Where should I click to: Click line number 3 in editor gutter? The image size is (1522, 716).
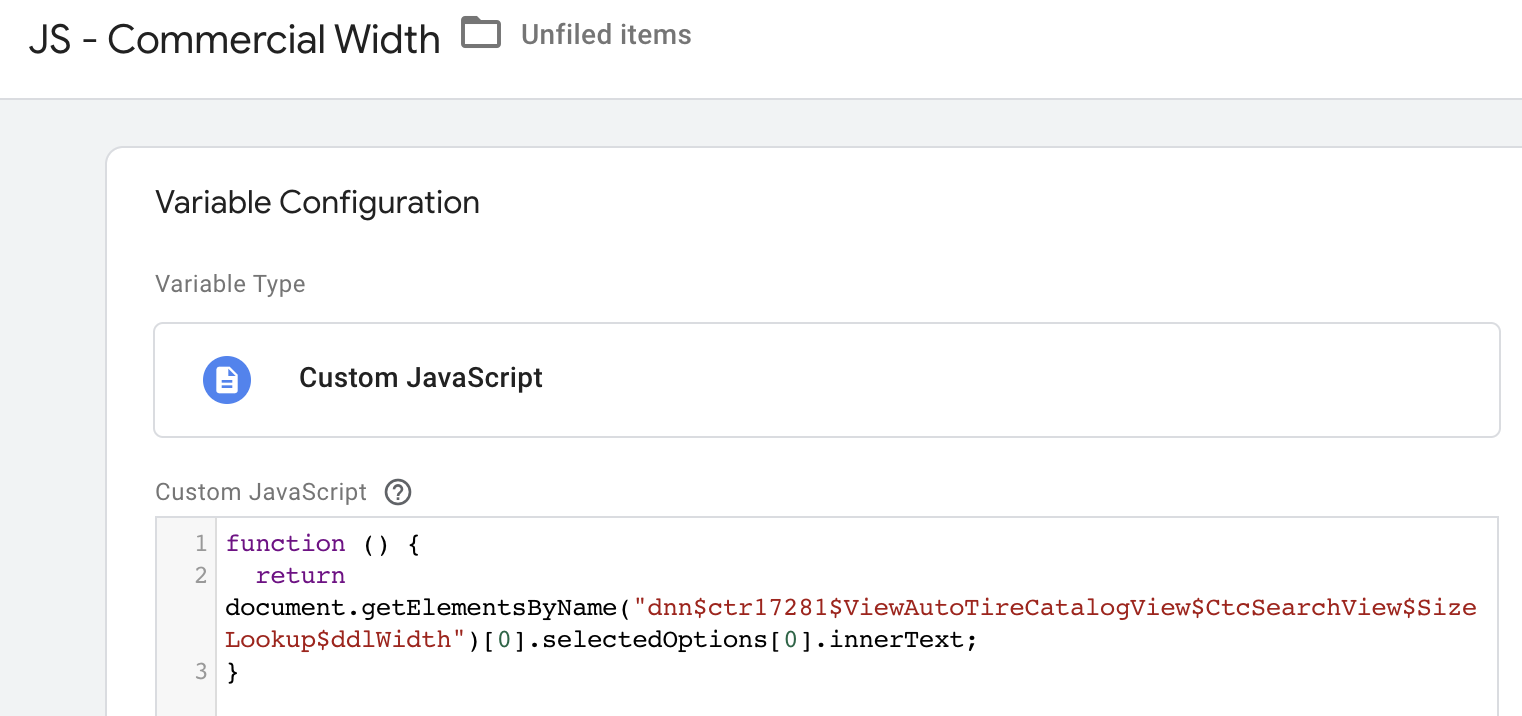(x=201, y=672)
